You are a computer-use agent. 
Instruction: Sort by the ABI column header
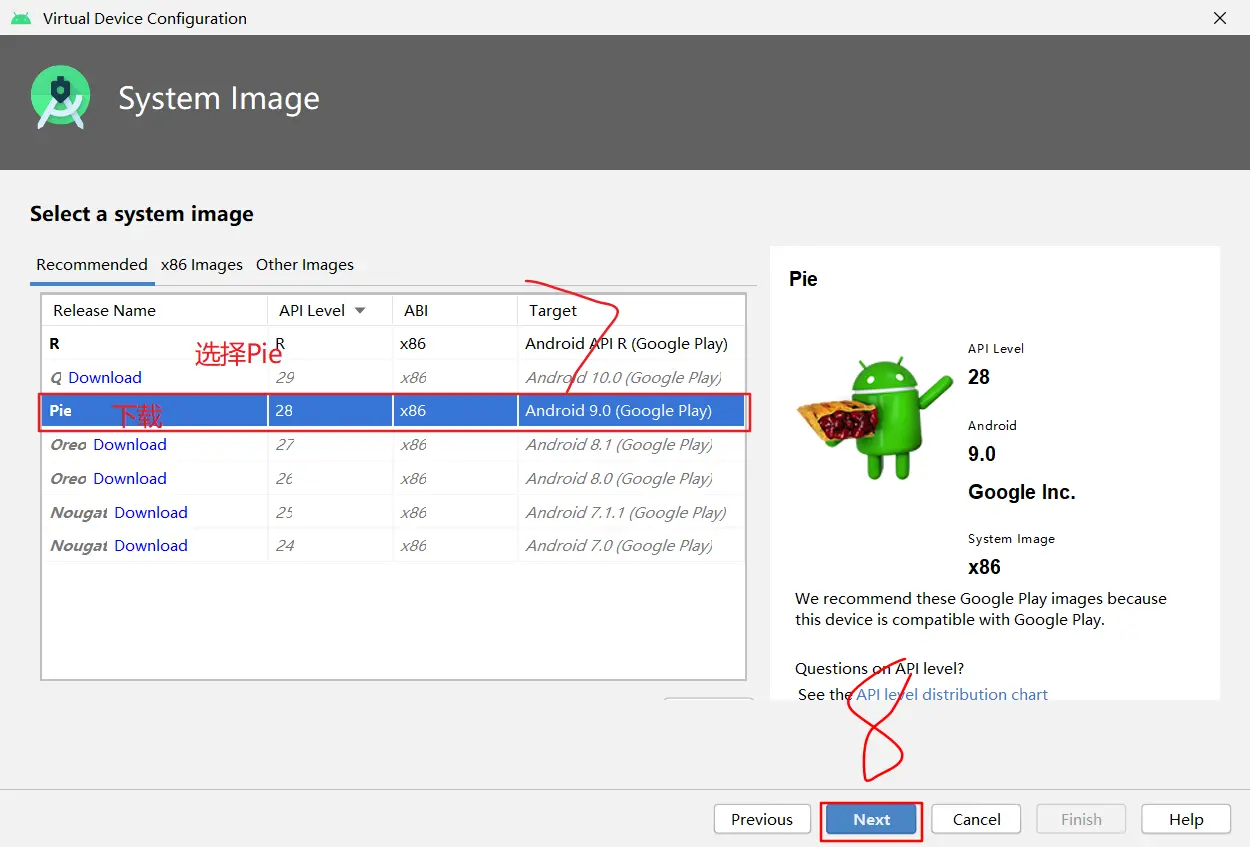click(455, 310)
